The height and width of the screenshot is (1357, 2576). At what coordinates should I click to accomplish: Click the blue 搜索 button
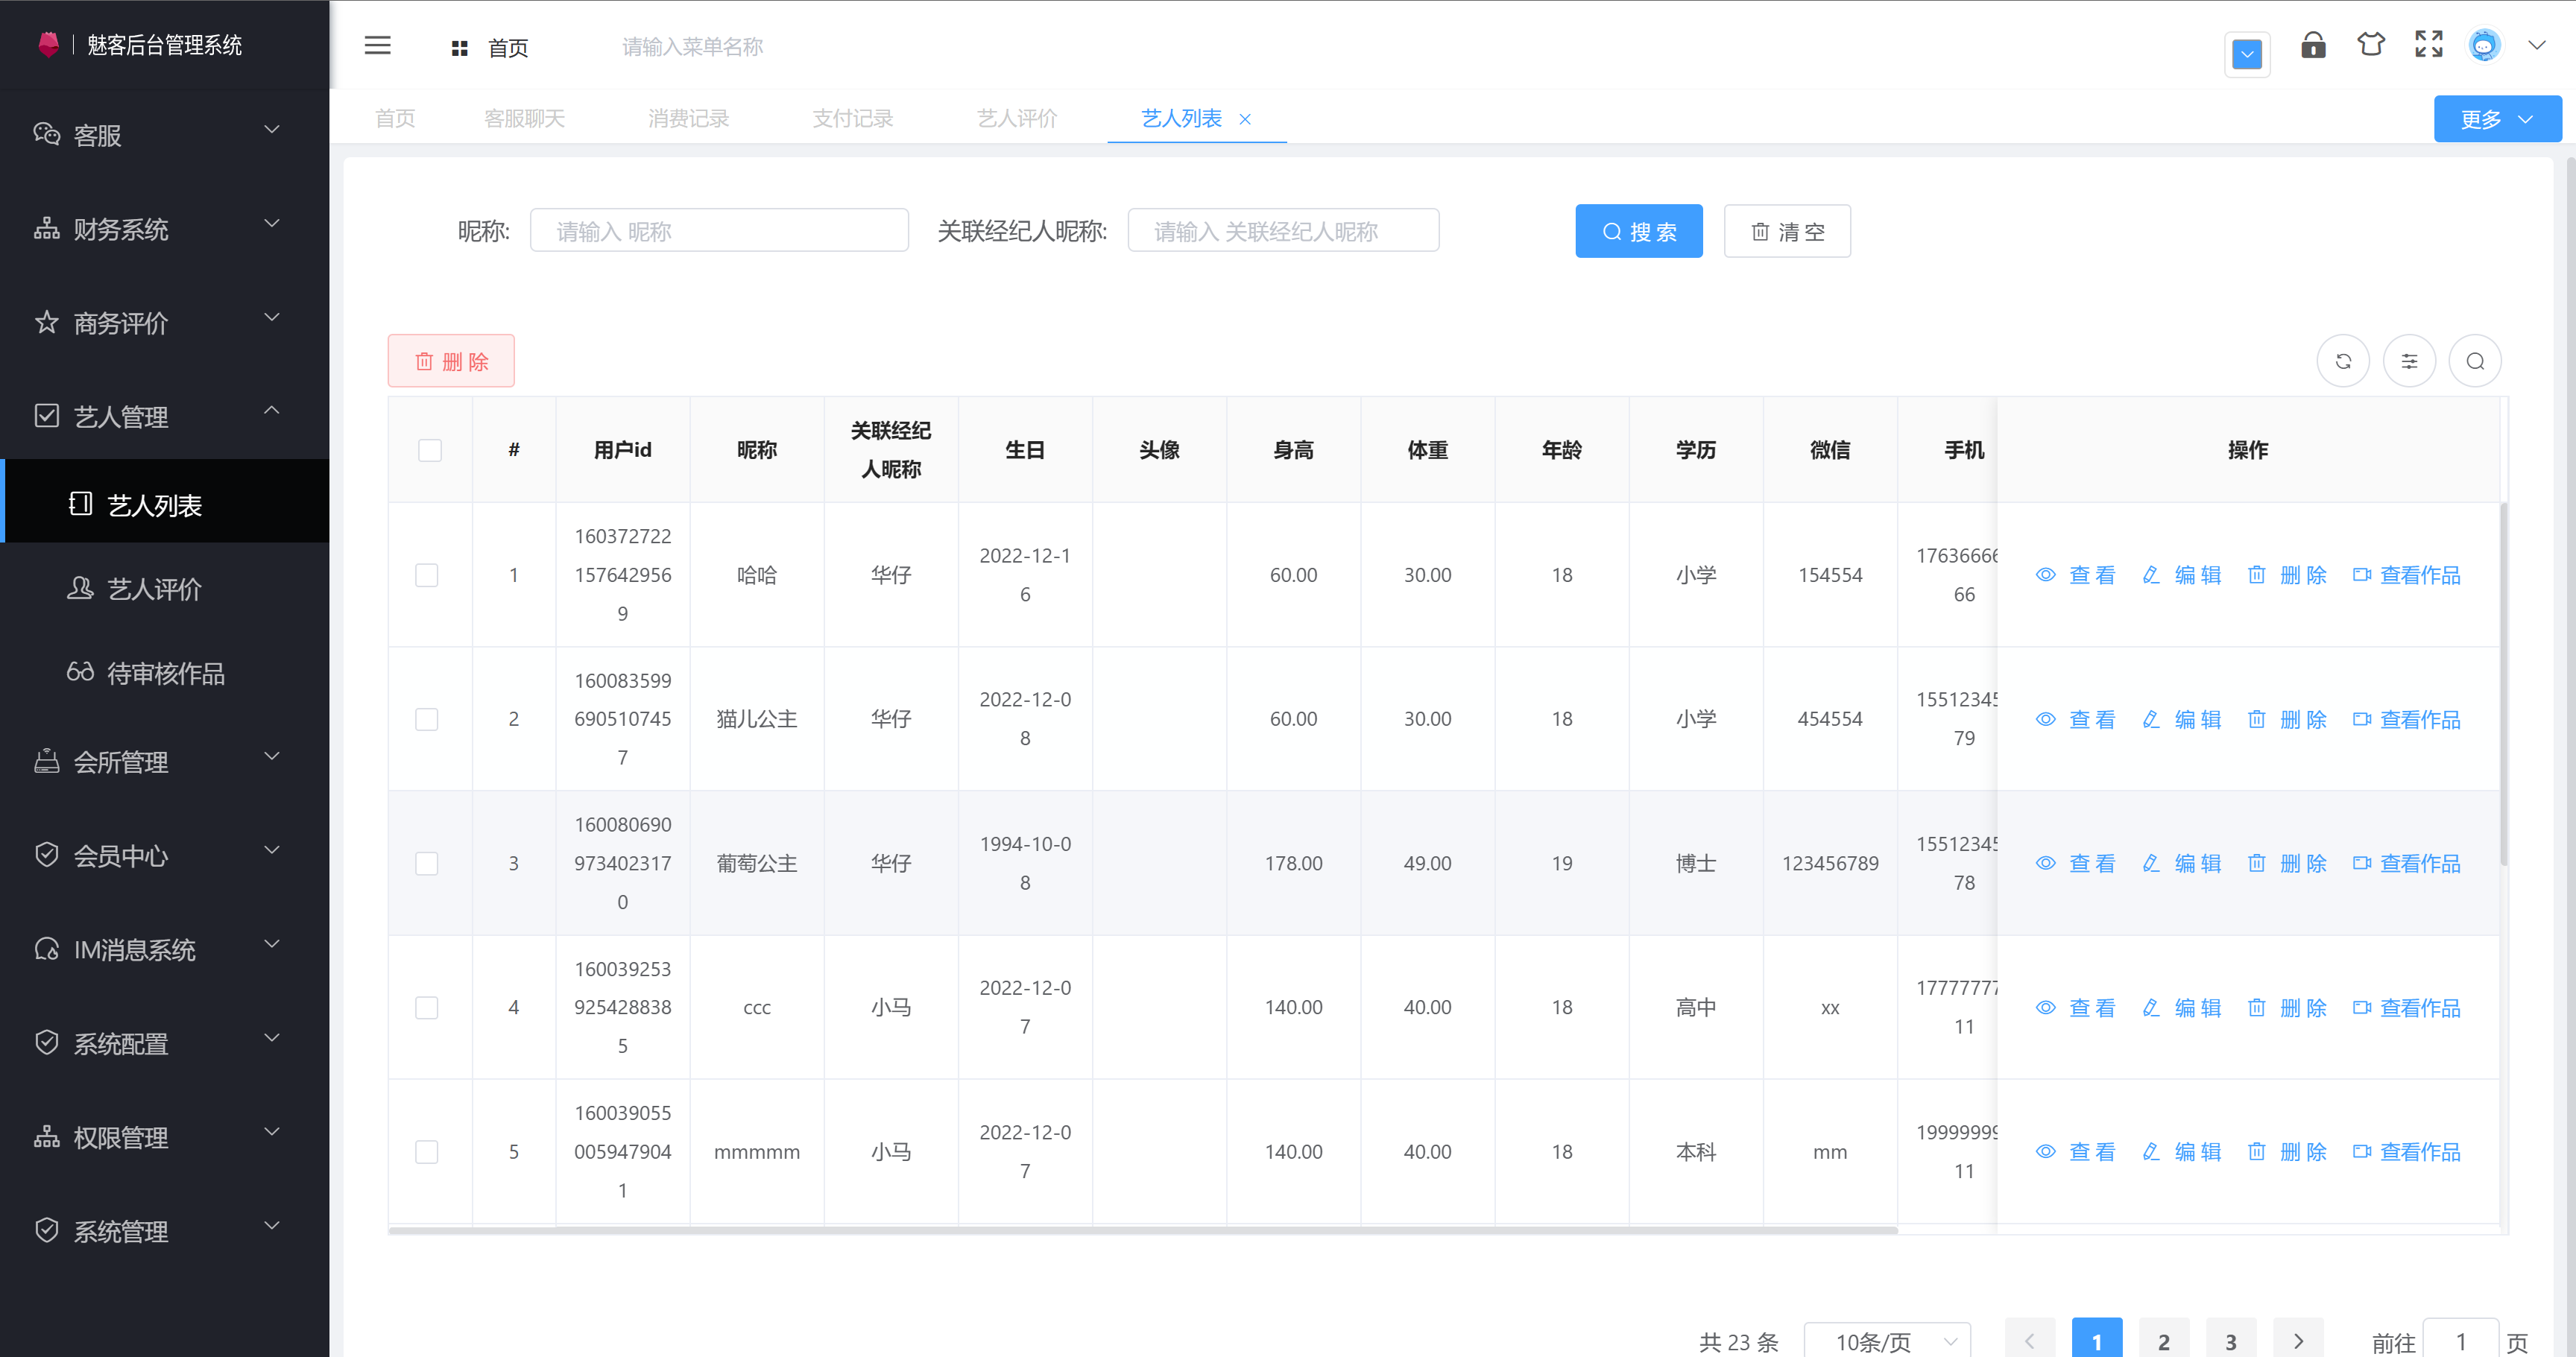pyautogui.click(x=1639, y=231)
